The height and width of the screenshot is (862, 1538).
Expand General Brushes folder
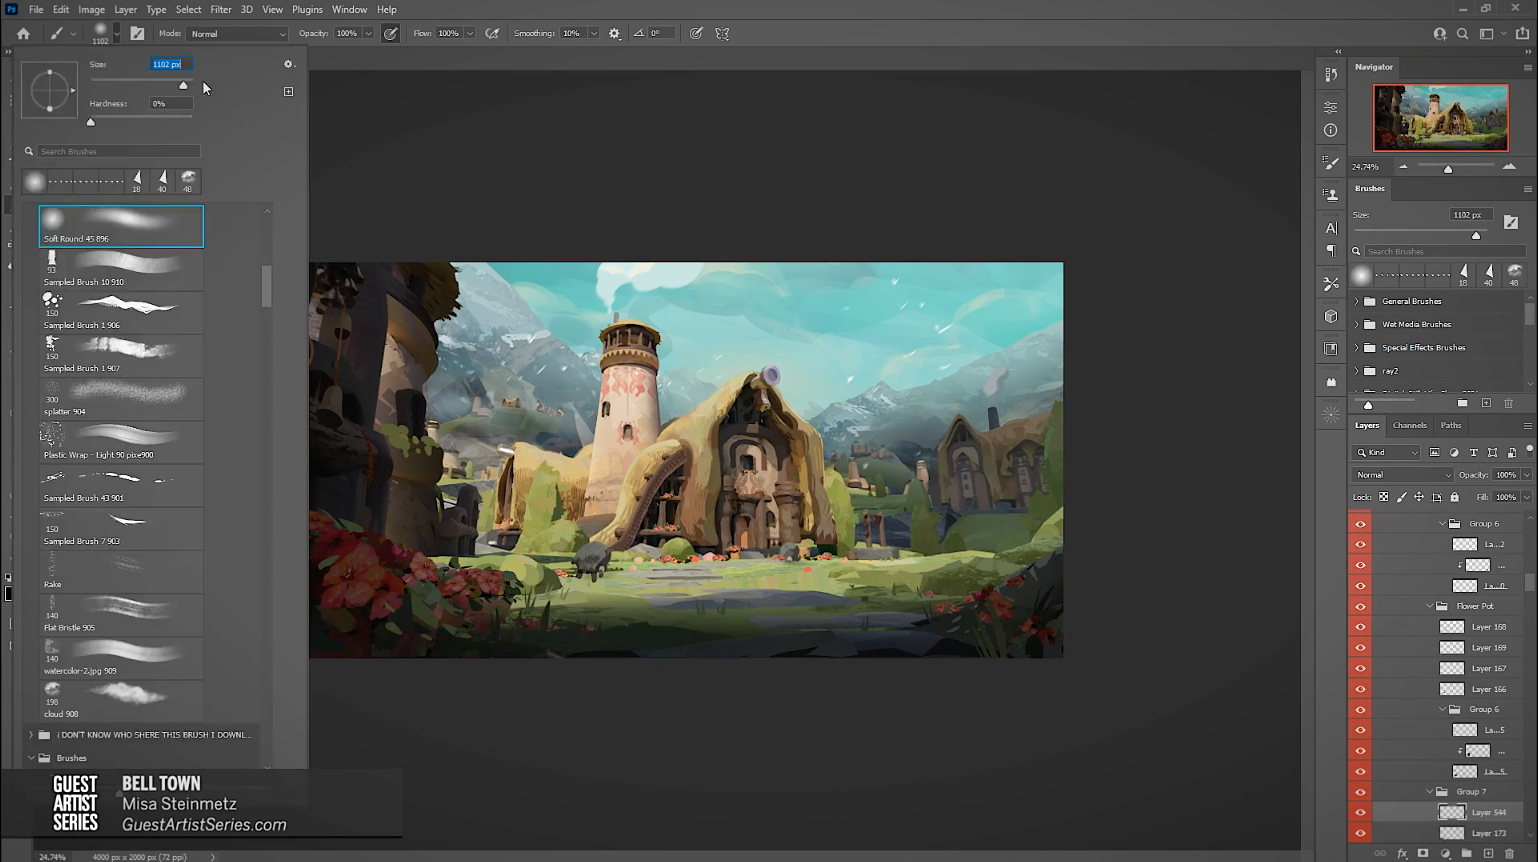(x=1357, y=301)
